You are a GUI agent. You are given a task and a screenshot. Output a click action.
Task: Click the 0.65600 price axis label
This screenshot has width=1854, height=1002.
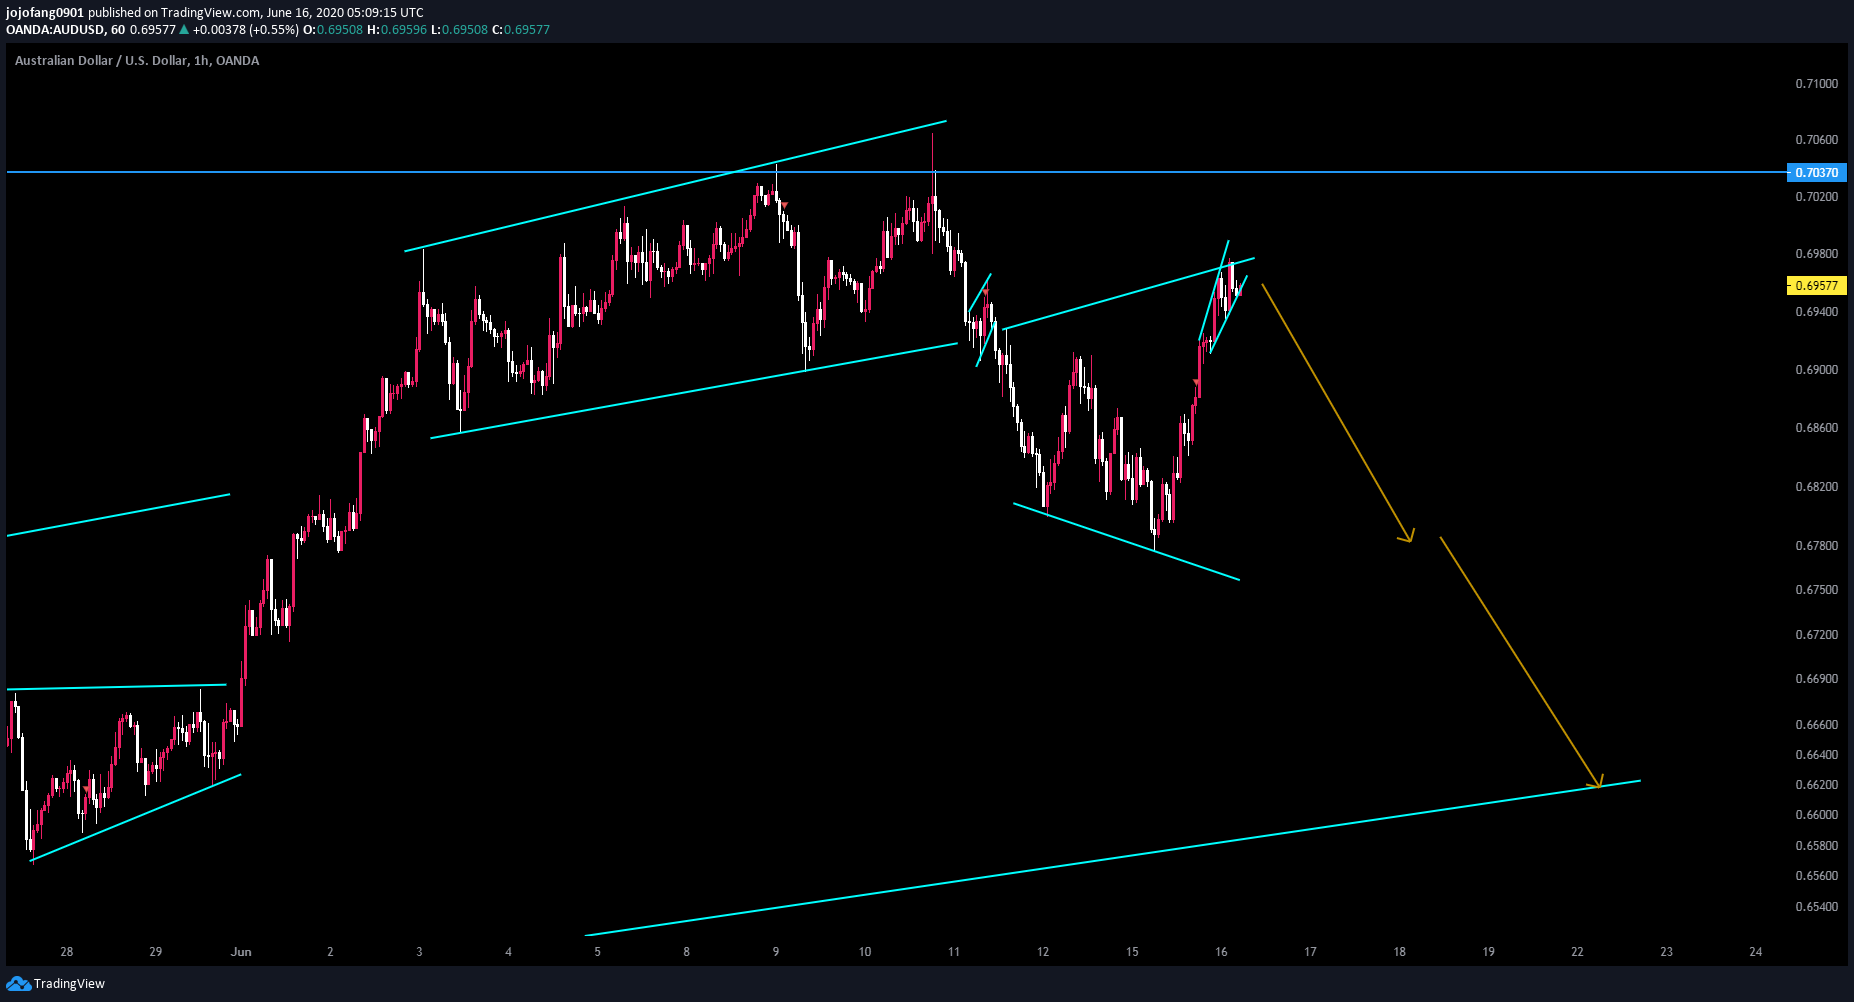coord(1817,876)
